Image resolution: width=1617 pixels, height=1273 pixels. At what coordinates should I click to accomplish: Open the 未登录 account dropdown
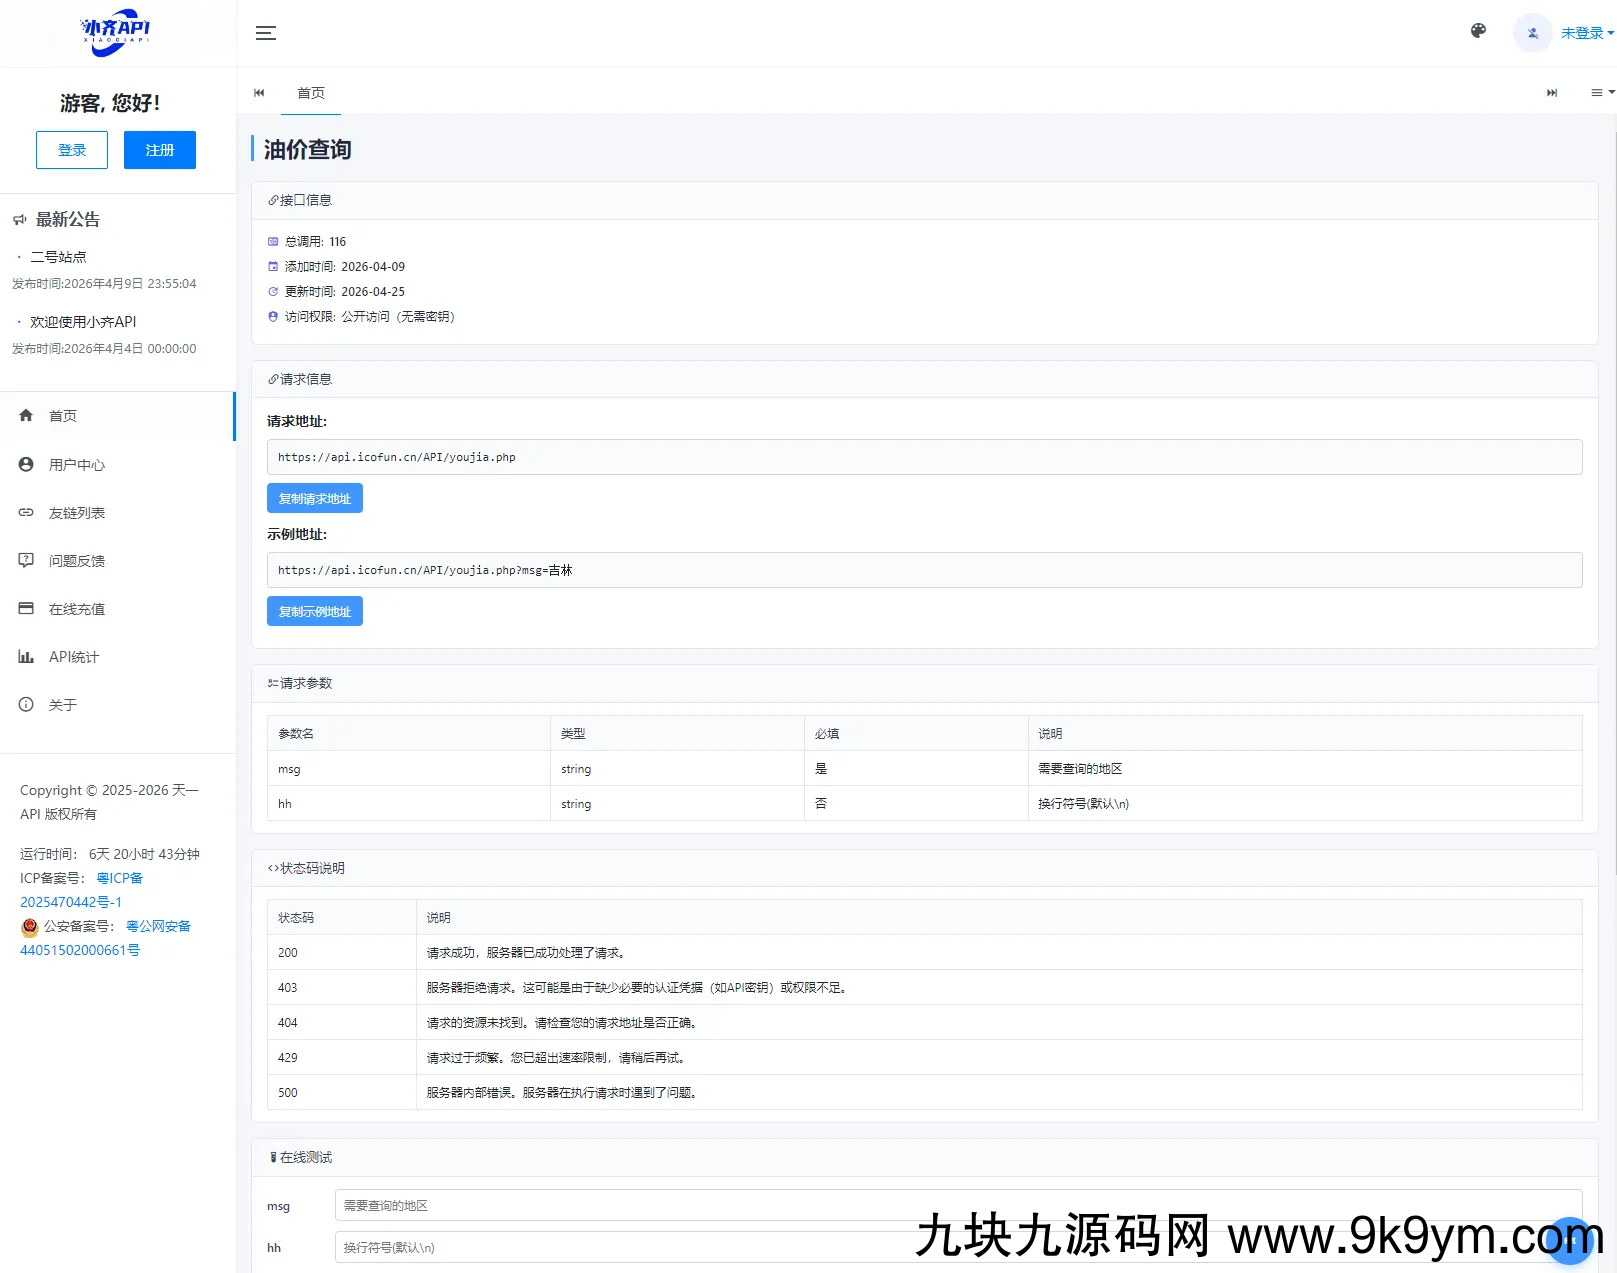tap(1587, 33)
